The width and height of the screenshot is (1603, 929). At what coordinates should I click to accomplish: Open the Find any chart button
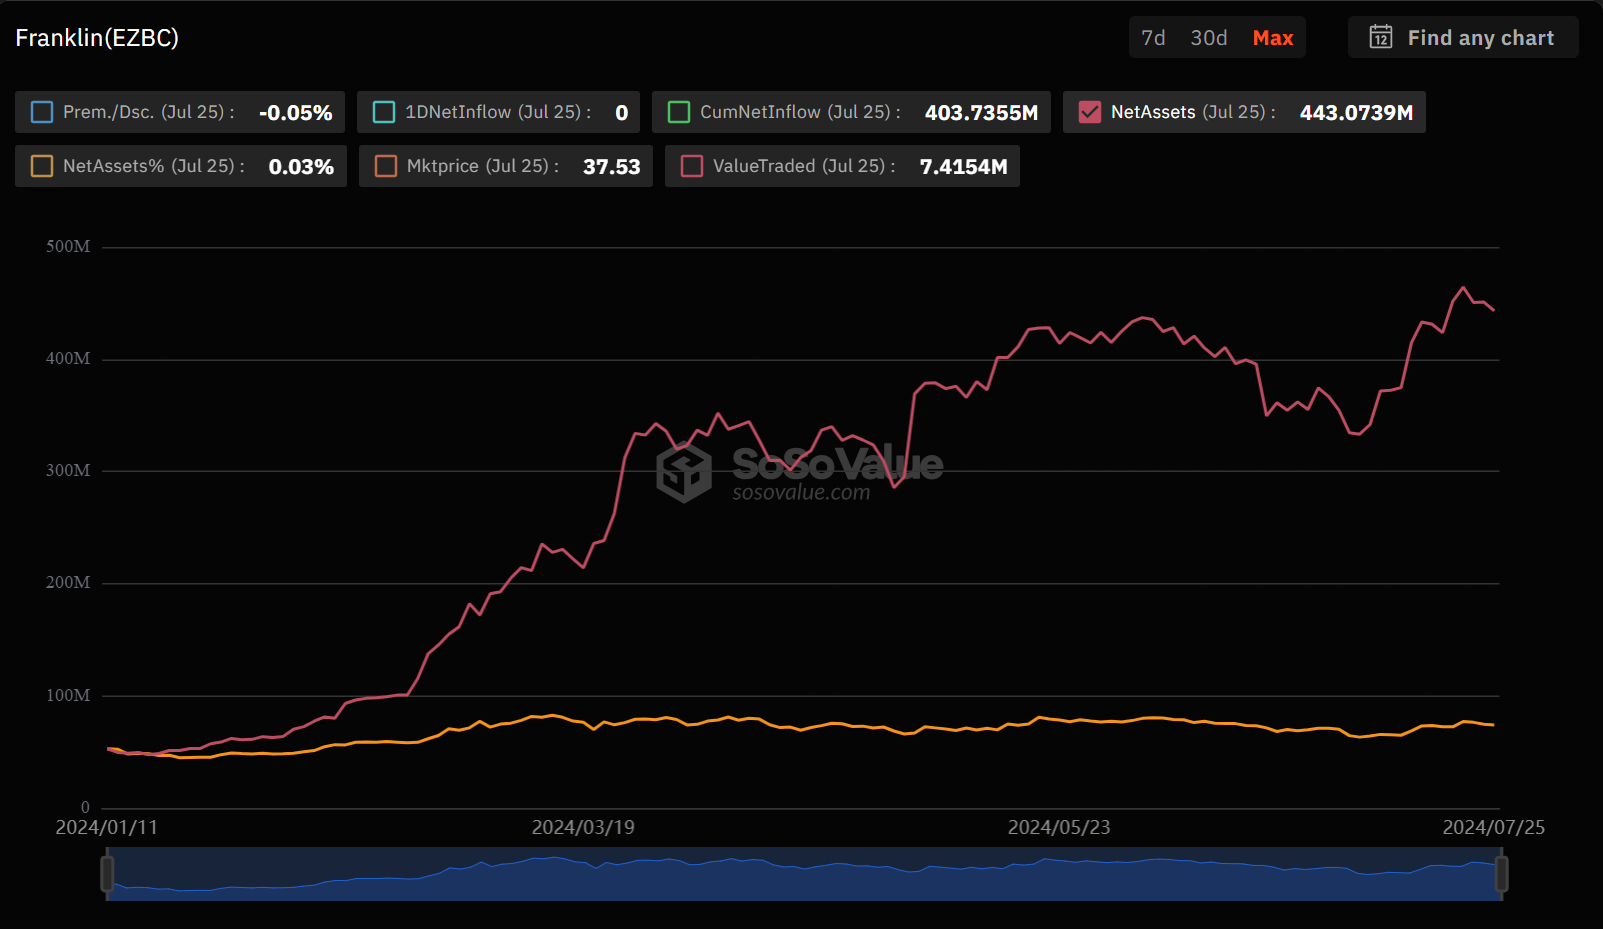tap(1463, 37)
